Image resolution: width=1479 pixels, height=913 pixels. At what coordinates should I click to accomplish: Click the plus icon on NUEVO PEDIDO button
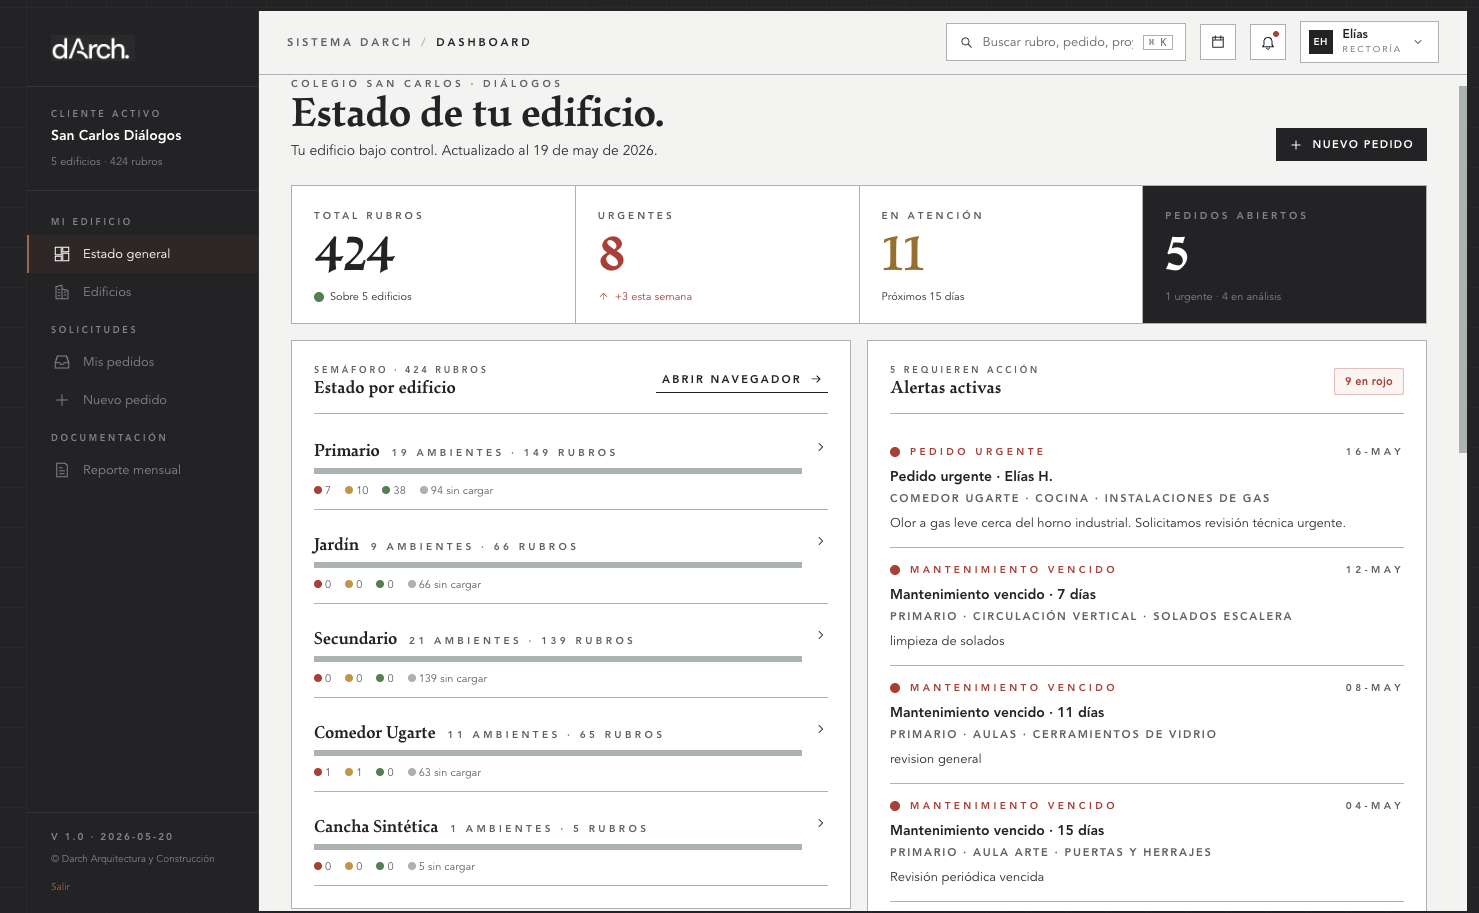(1296, 145)
